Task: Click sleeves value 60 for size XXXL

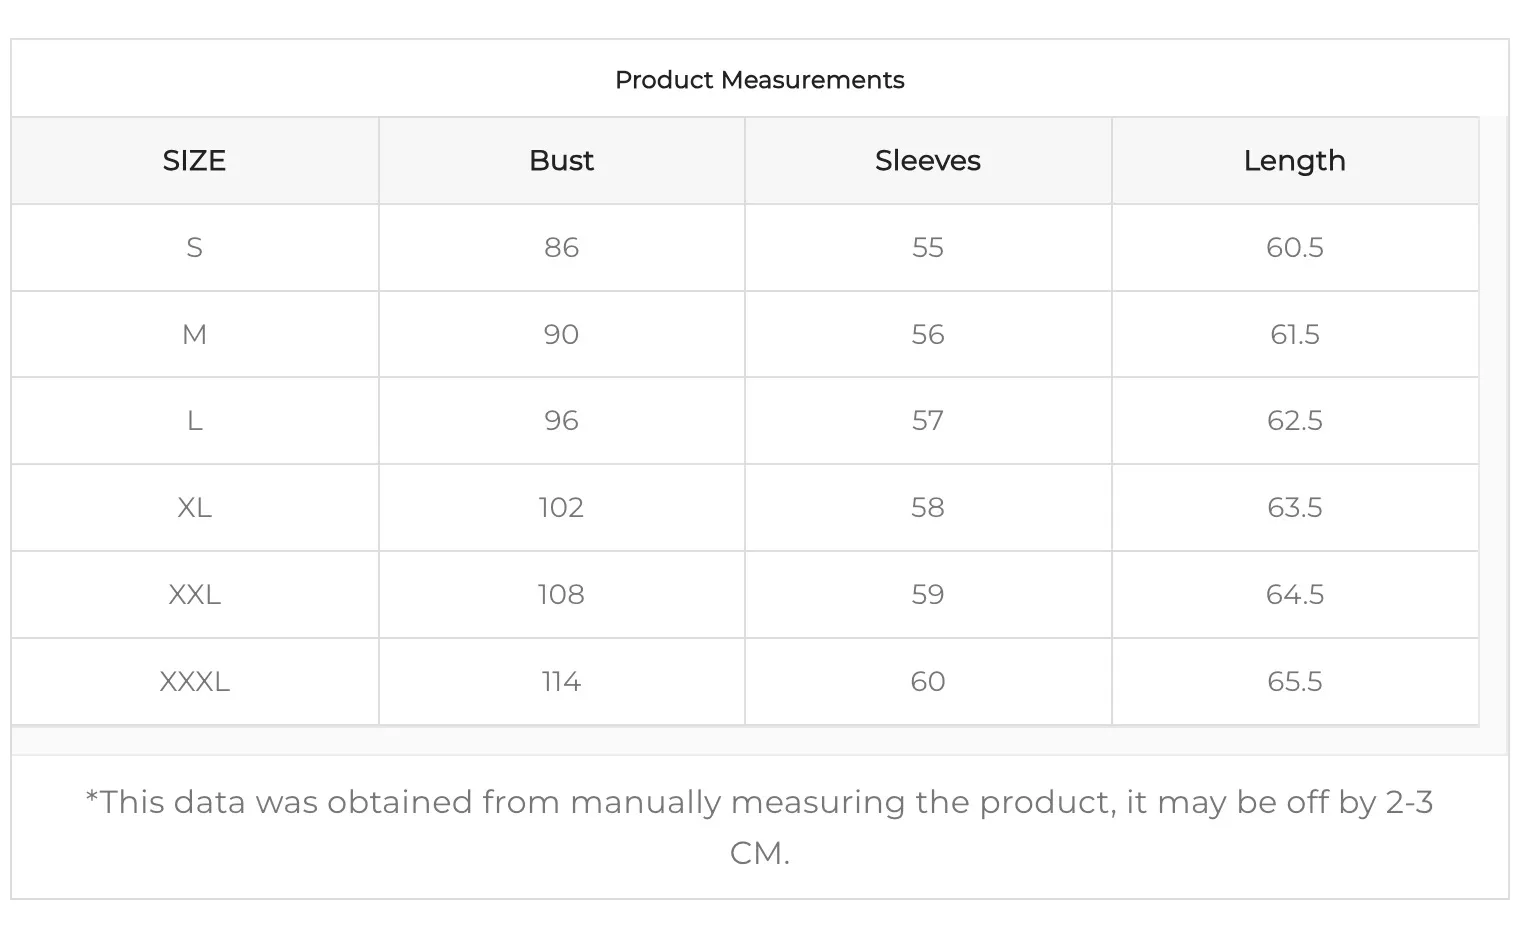Action: point(927,682)
